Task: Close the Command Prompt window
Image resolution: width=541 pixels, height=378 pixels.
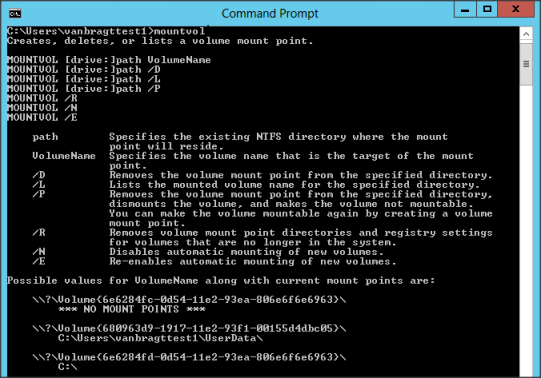Action: pos(515,9)
